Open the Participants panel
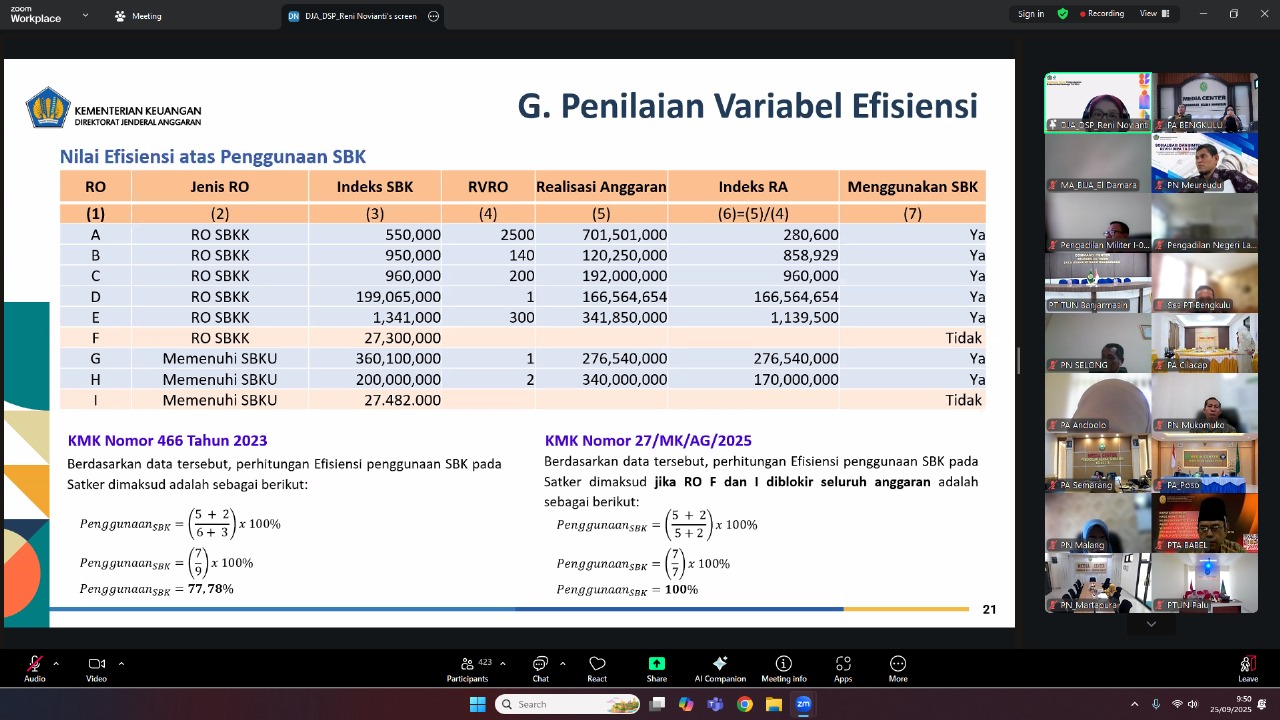 pyautogui.click(x=467, y=667)
